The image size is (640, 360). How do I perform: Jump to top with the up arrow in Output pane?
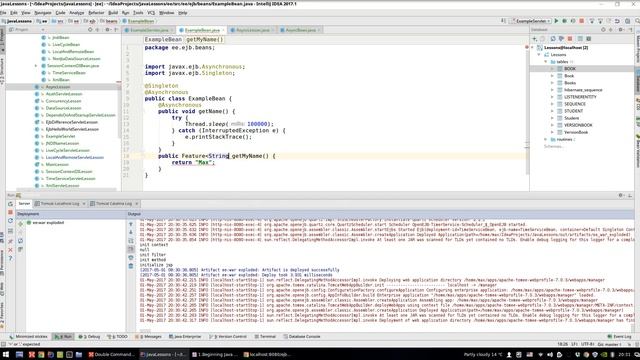(x=131, y=224)
